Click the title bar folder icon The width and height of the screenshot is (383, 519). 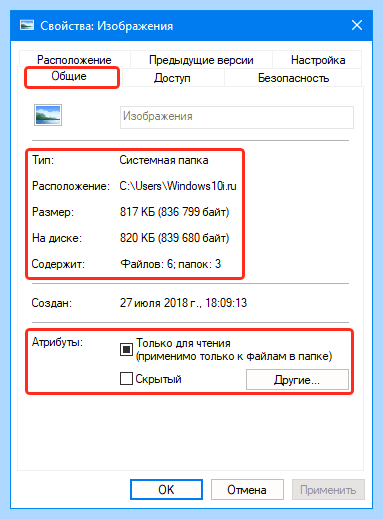pos(27,25)
